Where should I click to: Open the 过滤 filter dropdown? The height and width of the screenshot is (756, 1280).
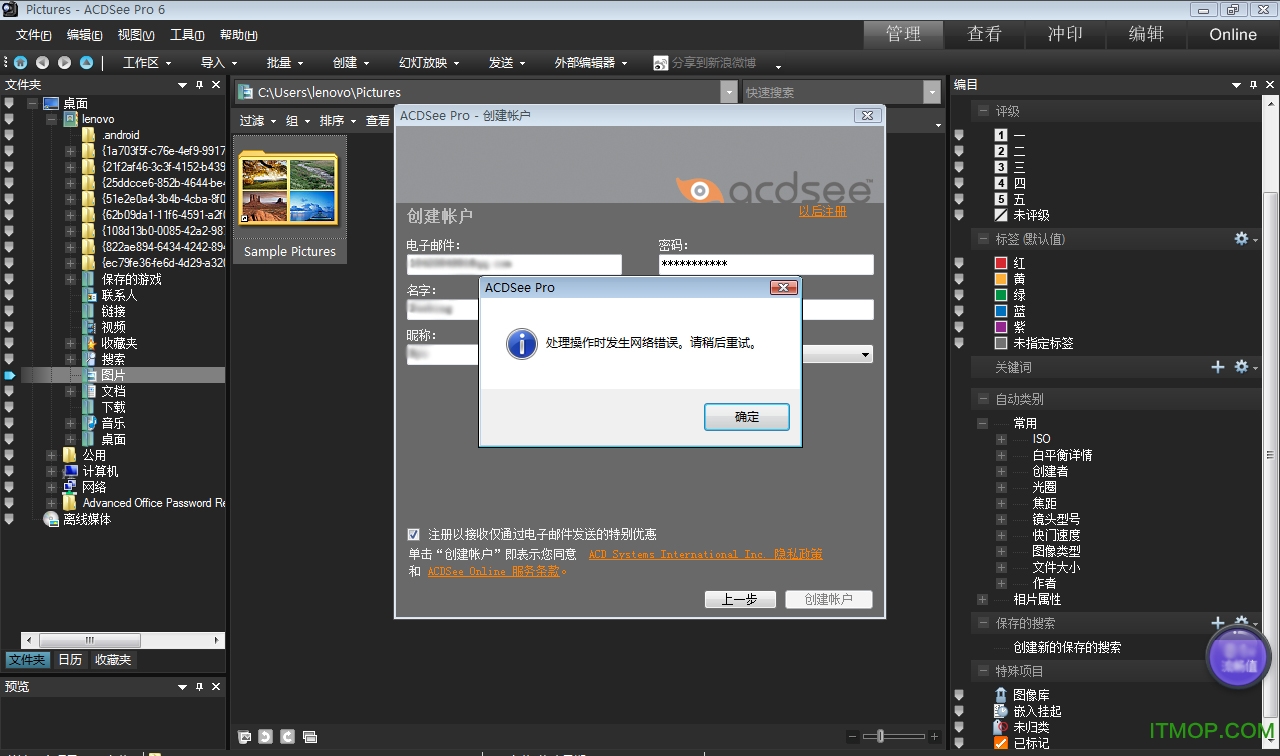tap(258, 121)
